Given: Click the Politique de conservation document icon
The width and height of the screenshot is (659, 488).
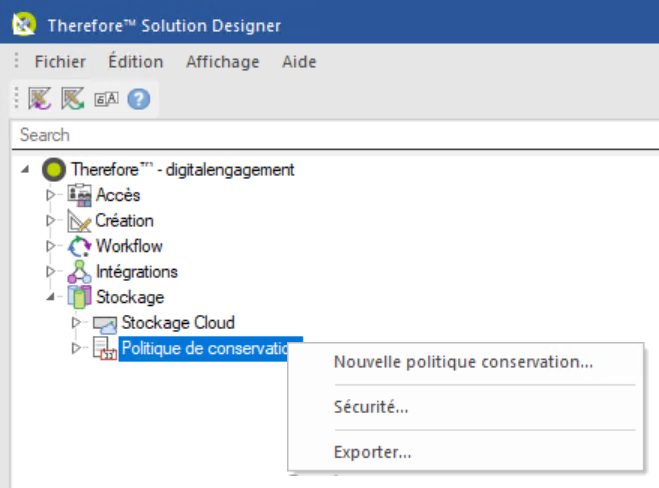Looking at the screenshot, I should (x=105, y=348).
